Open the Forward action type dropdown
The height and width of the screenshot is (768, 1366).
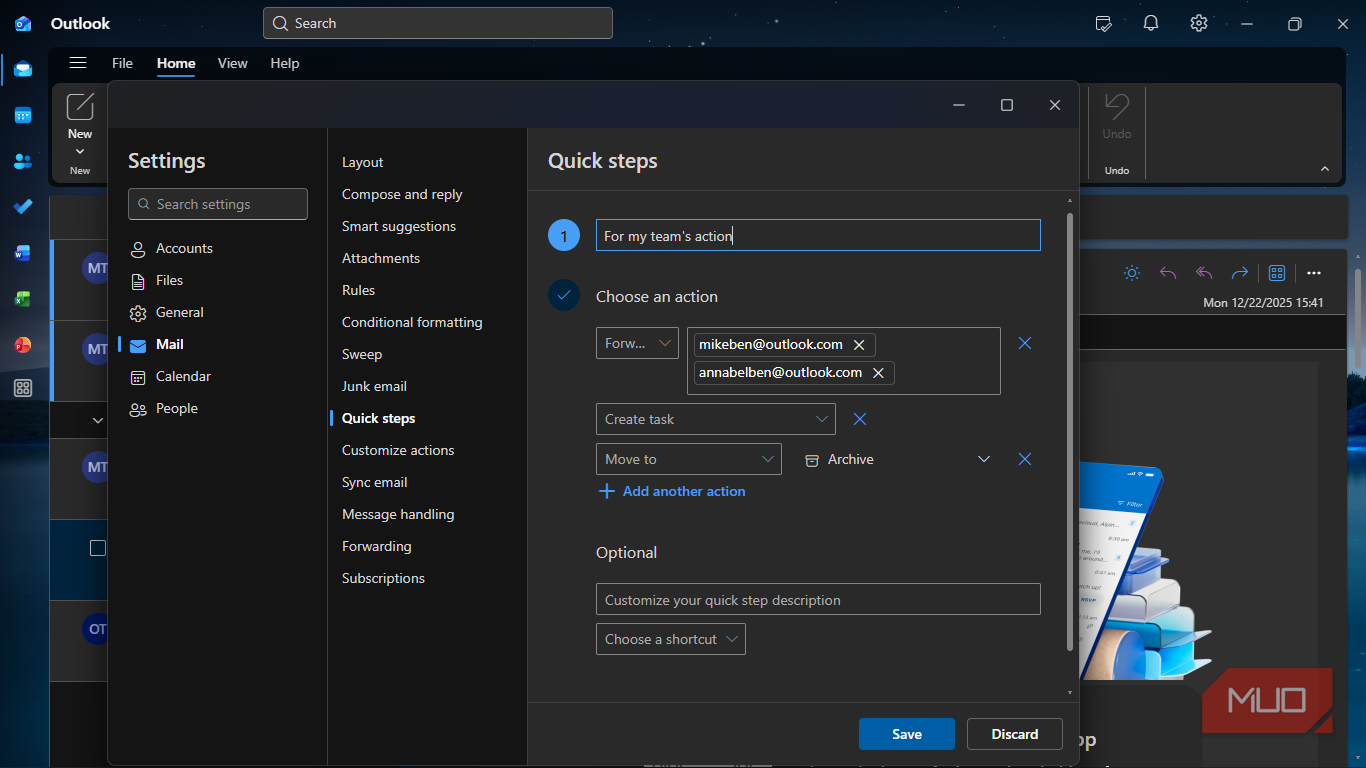pyautogui.click(x=638, y=343)
